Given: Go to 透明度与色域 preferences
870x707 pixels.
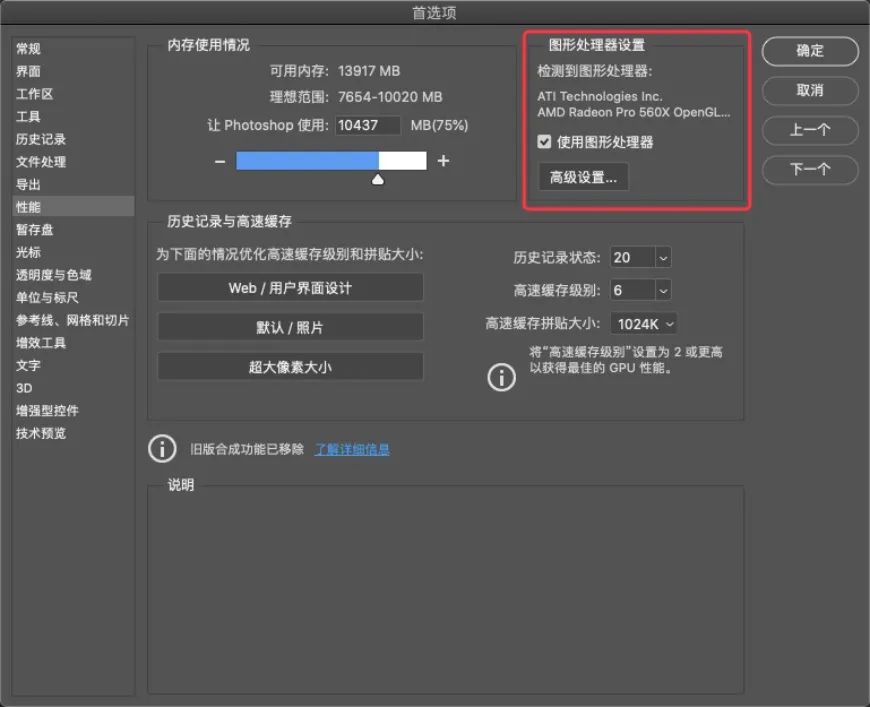Looking at the screenshot, I should click(x=73, y=275).
